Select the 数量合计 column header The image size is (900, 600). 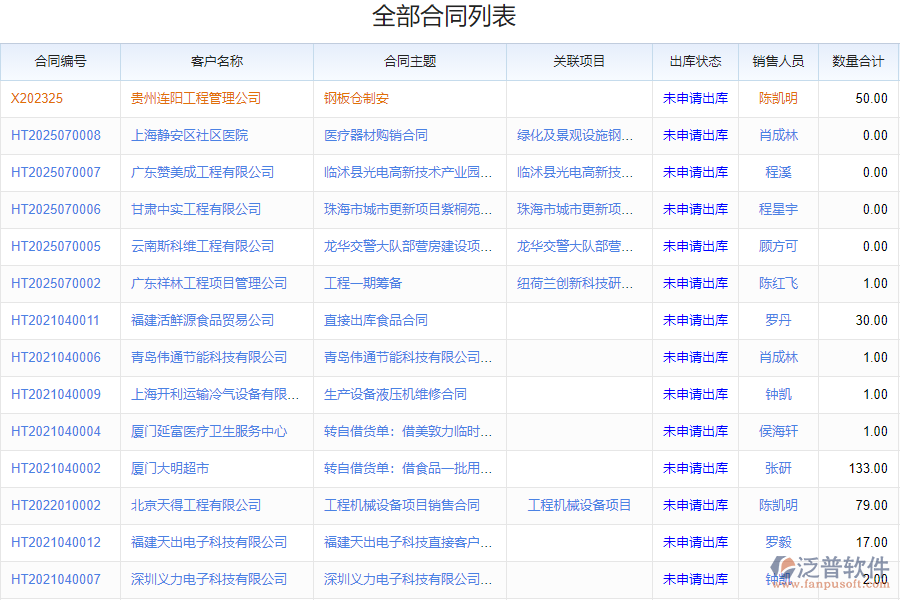(858, 61)
